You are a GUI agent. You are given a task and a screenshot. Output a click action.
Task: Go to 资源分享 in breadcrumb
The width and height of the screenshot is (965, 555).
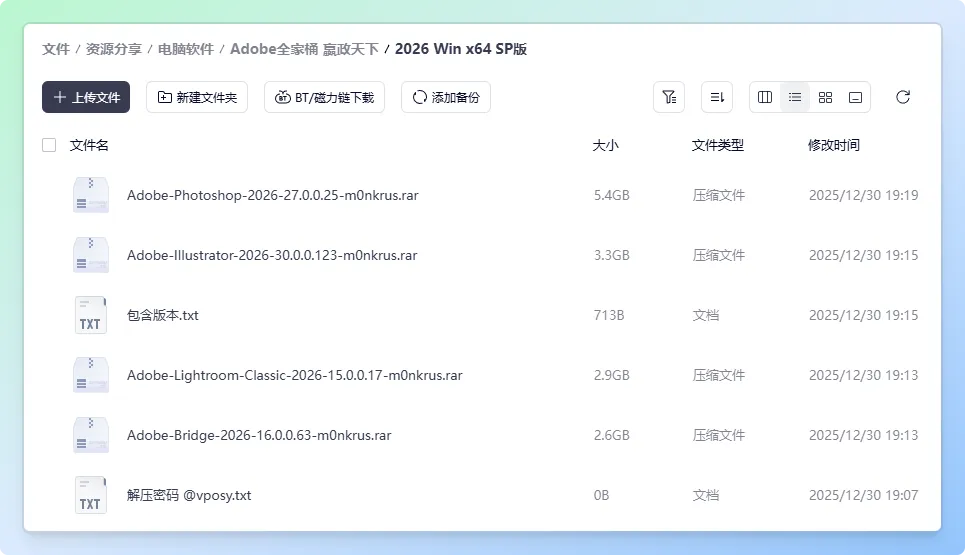(114, 49)
